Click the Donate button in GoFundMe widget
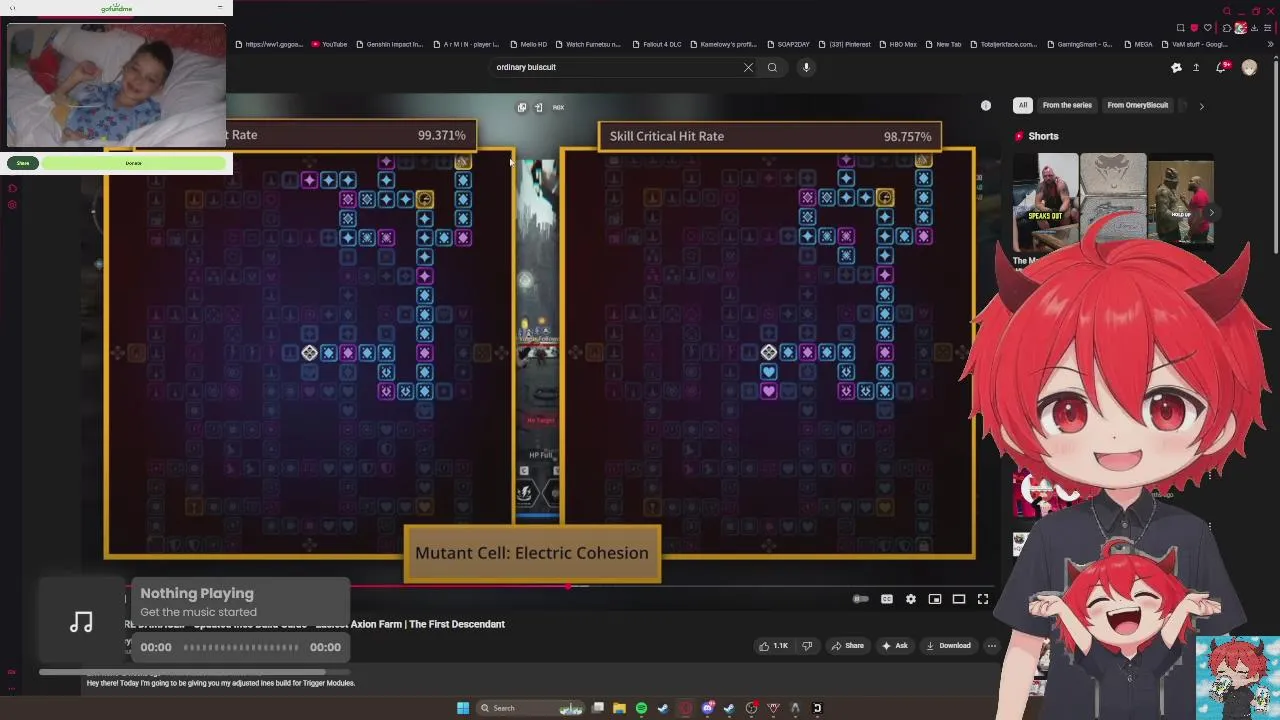The width and height of the screenshot is (1280, 720). point(134,163)
